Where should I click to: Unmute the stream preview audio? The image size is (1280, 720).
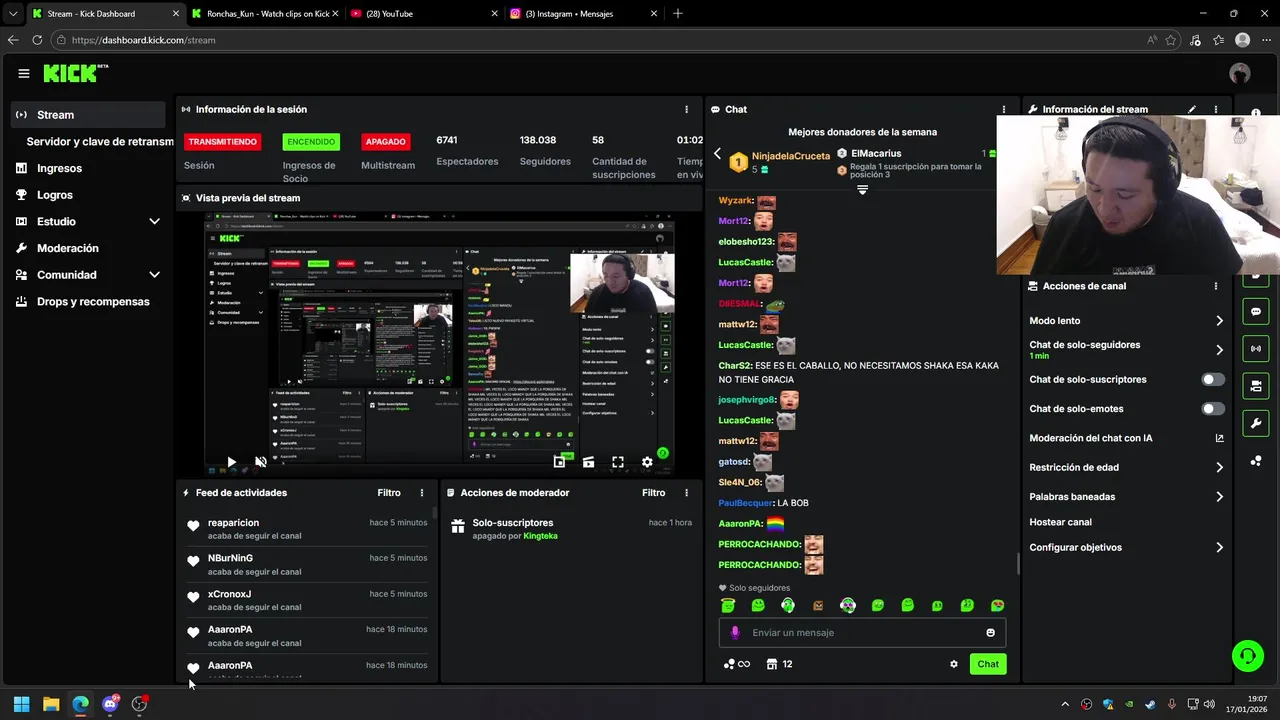(261, 462)
